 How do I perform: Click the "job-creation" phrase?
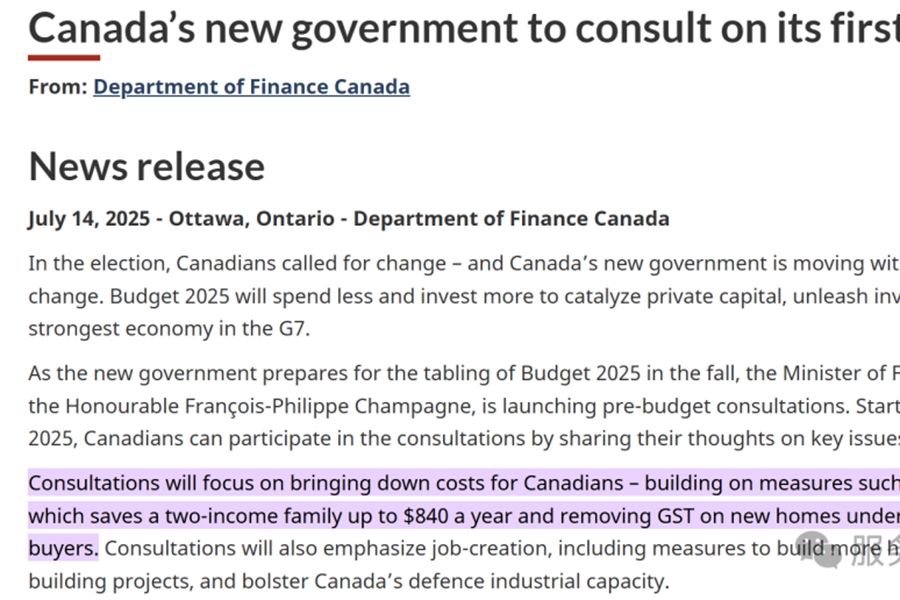[491, 548]
